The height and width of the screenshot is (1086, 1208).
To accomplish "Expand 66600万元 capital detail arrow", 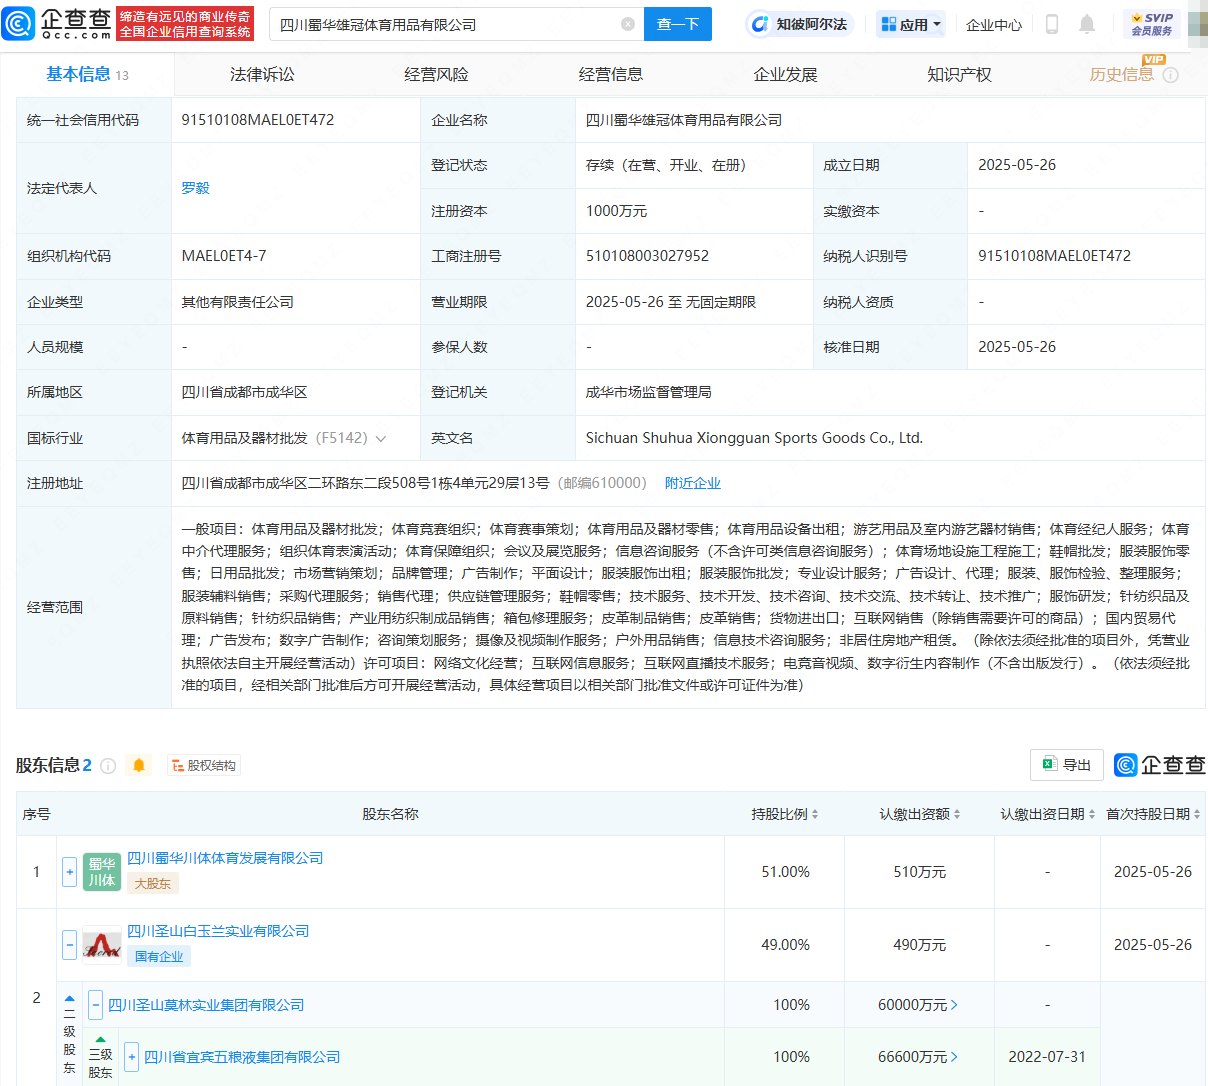I will tap(954, 1057).
